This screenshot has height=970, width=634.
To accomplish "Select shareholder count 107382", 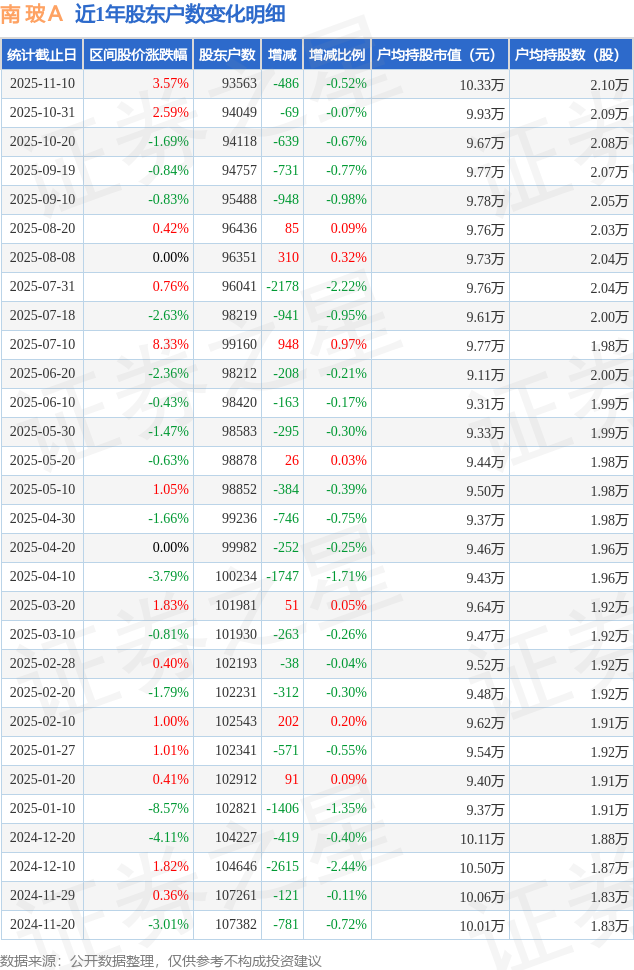I will (236, 925).
